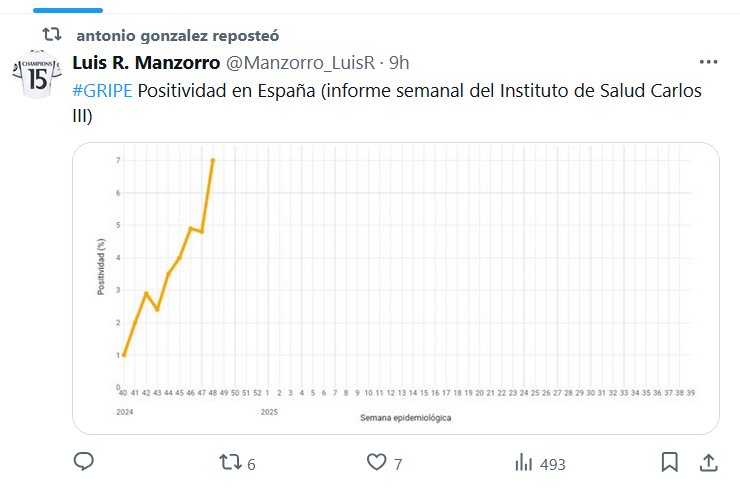The height and width of the screenshot is (490, 740).
Task: Bookmark this tweet
Action: click(x=670, y=463)
